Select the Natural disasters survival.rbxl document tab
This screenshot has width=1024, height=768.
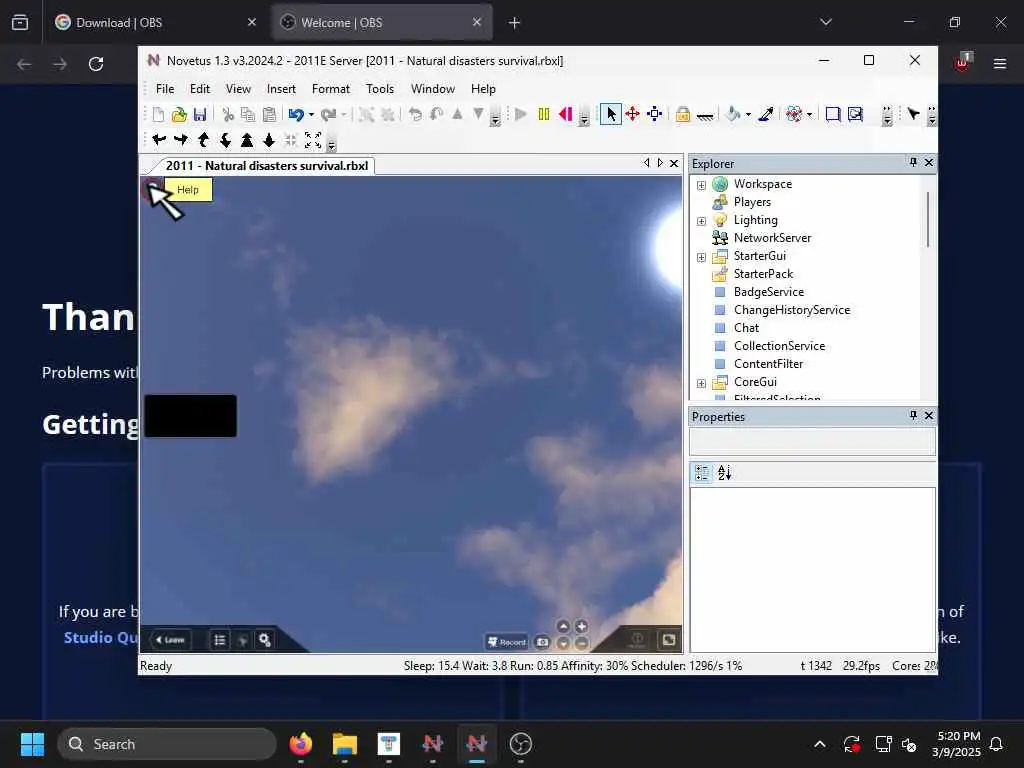coord(266,166)
